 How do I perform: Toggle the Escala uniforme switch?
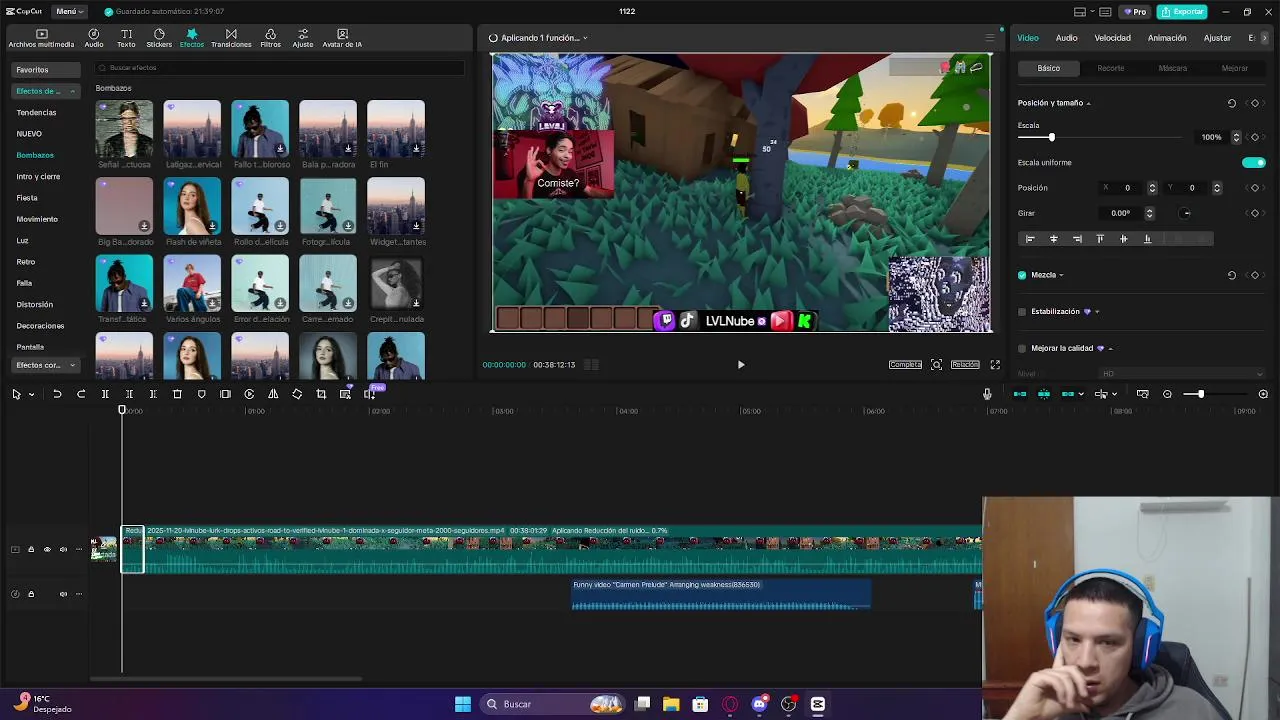1253,162
